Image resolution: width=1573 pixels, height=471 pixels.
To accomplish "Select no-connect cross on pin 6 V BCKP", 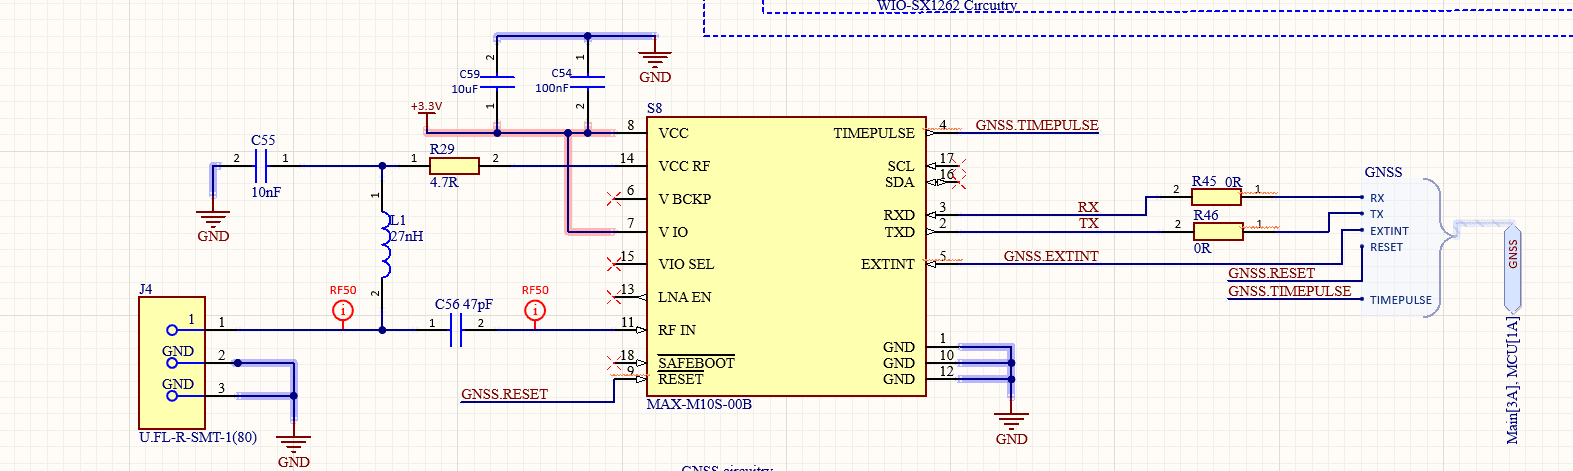I will click(x=614, y=199).
